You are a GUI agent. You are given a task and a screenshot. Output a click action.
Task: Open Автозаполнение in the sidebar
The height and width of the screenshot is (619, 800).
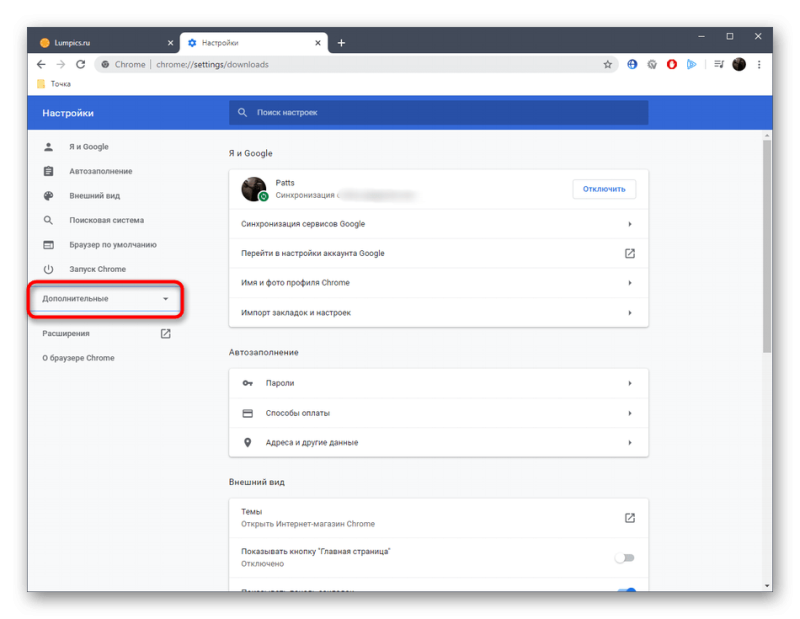[x=101, y=171]
